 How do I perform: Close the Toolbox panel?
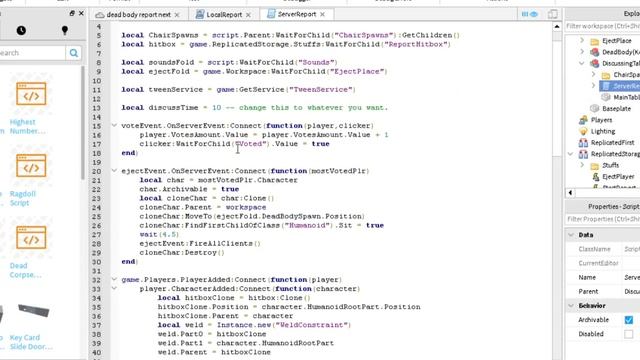[x=81, y=13]
